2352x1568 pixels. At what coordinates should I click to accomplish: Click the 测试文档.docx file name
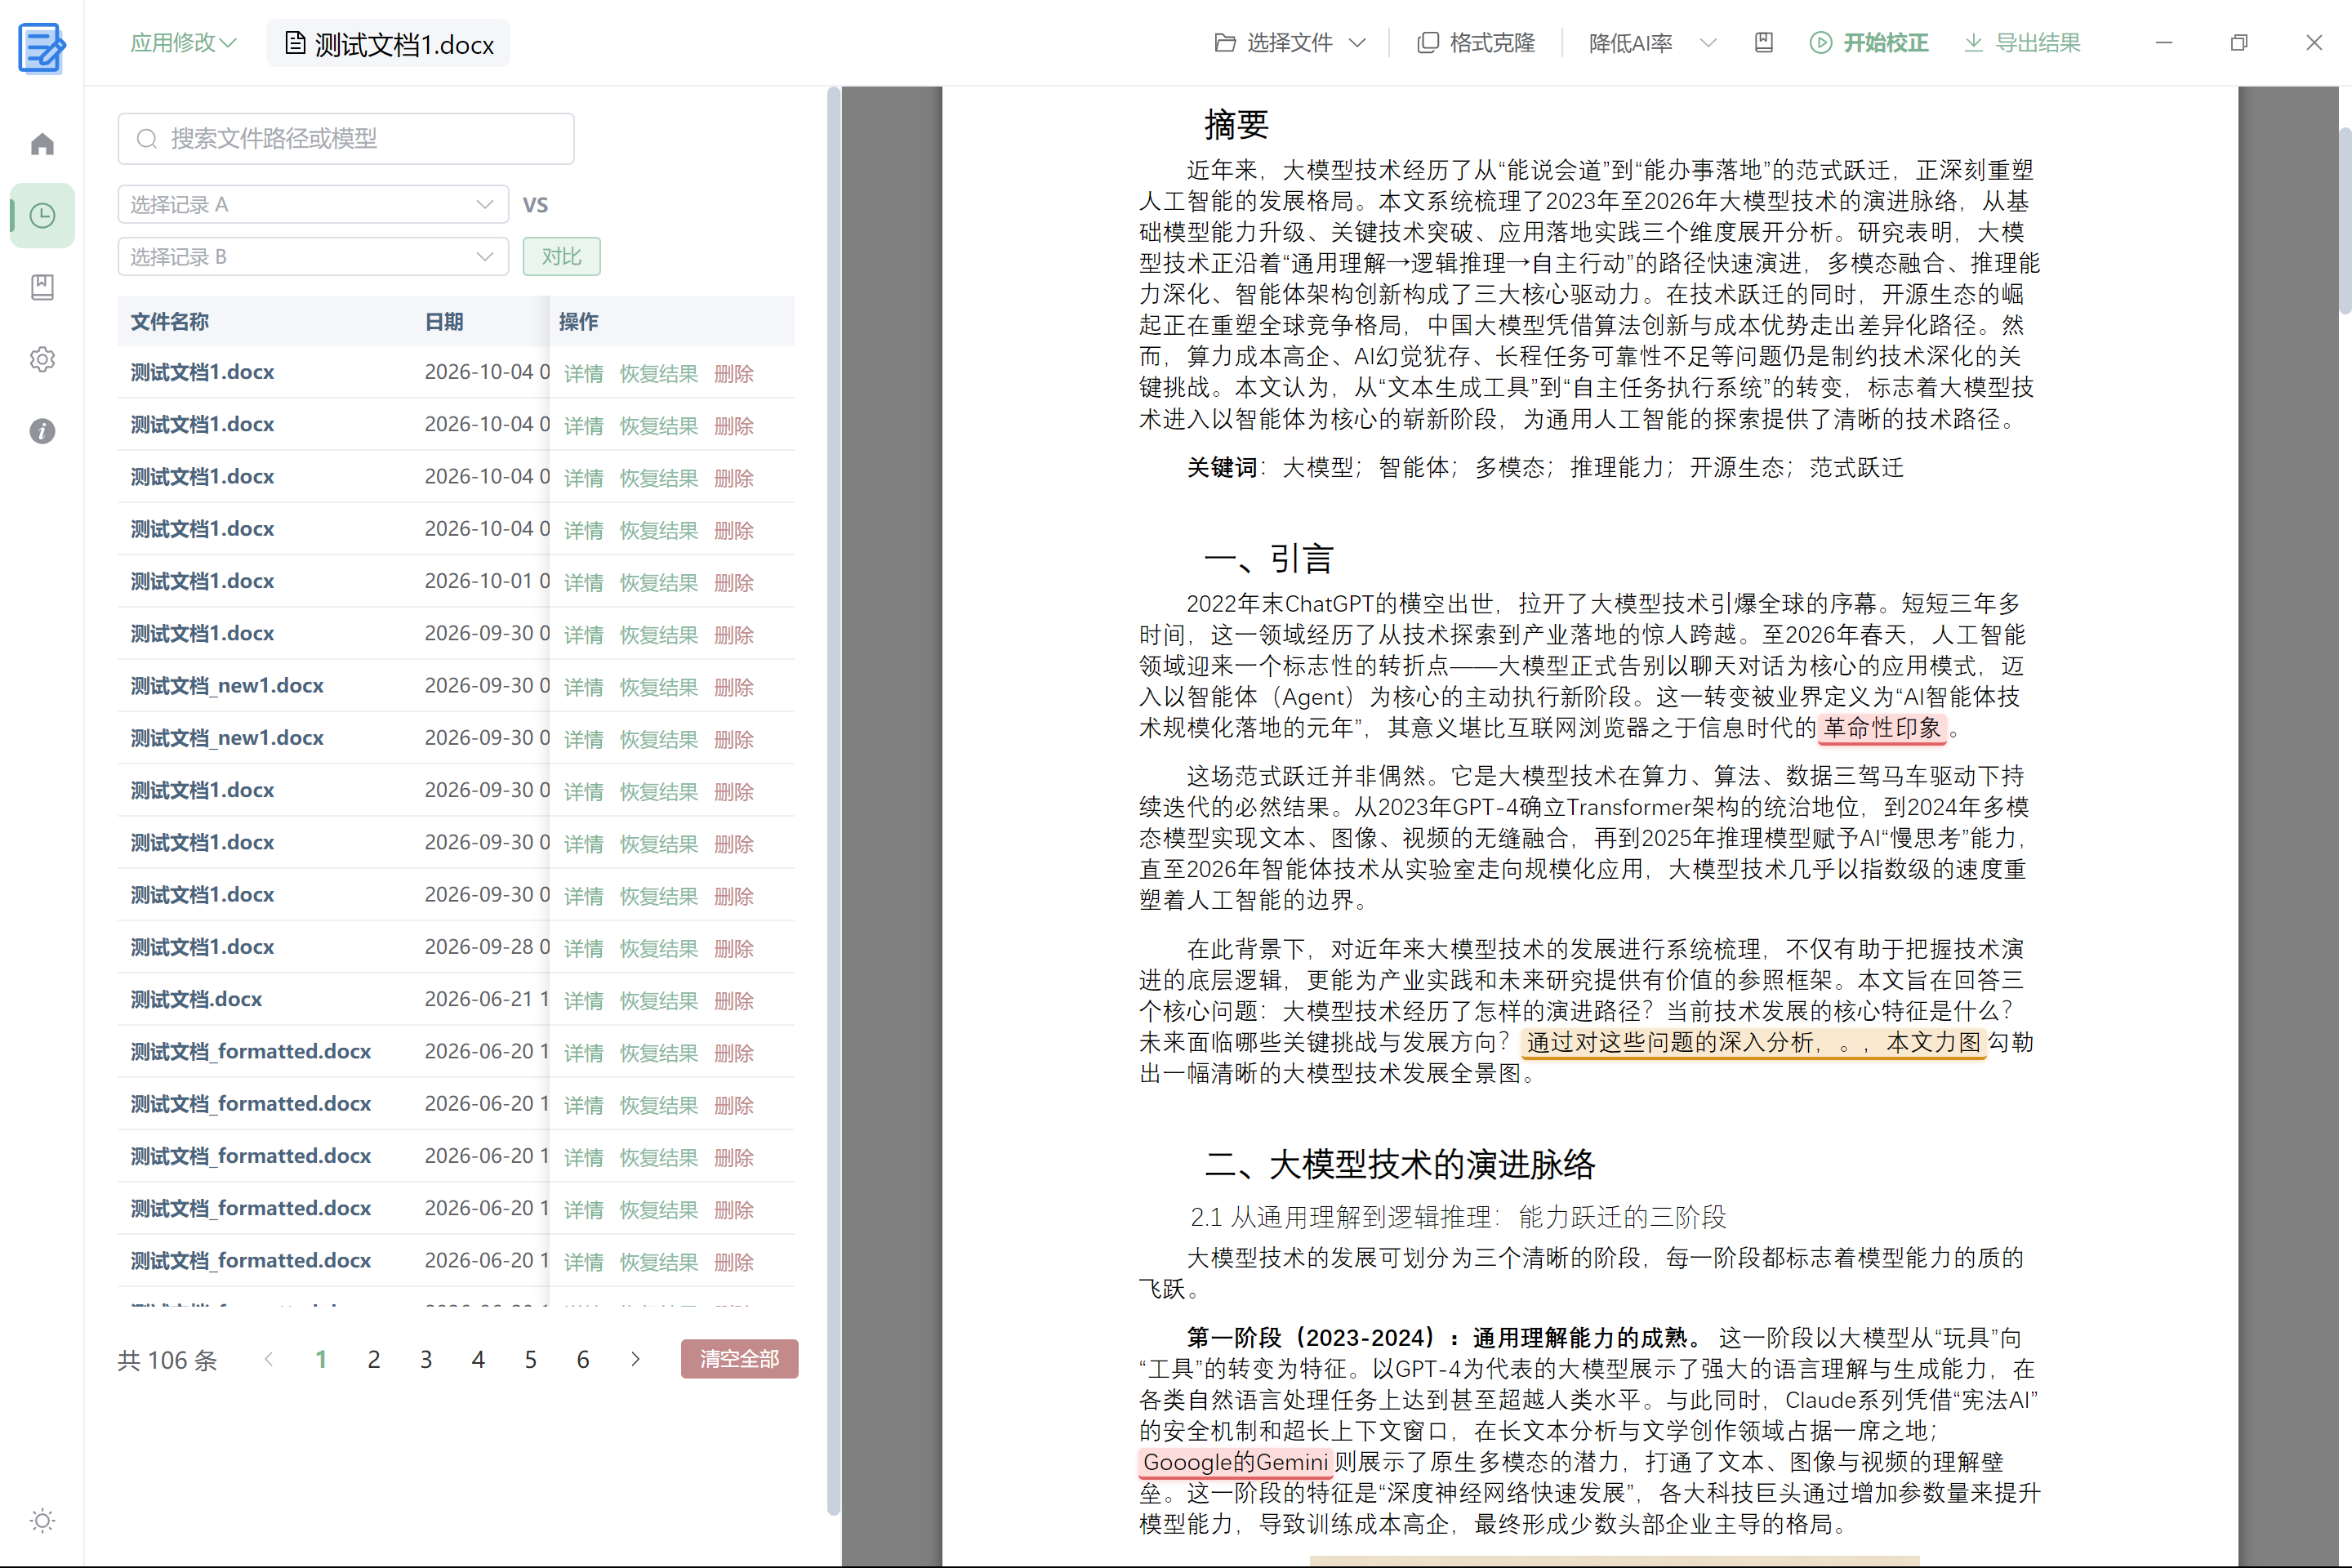(196, 999)
